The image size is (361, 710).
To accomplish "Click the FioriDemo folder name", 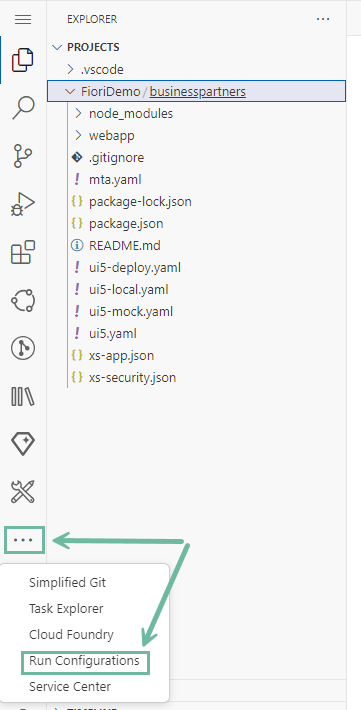I will 111,91.
